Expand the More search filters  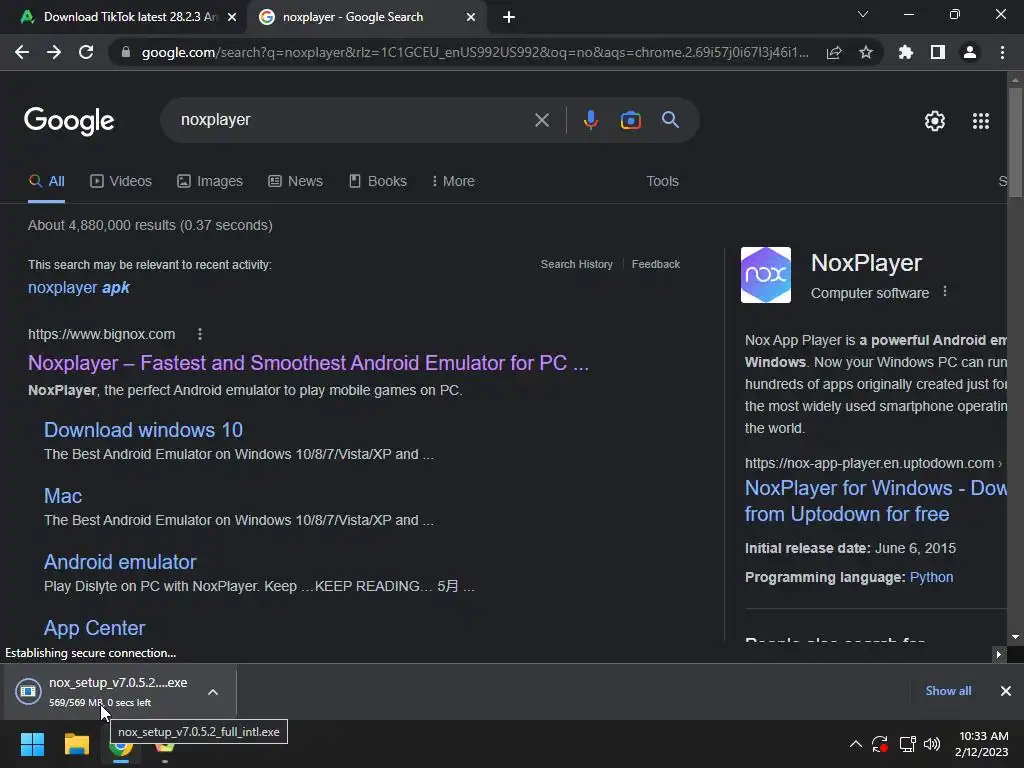coord(453,181)
